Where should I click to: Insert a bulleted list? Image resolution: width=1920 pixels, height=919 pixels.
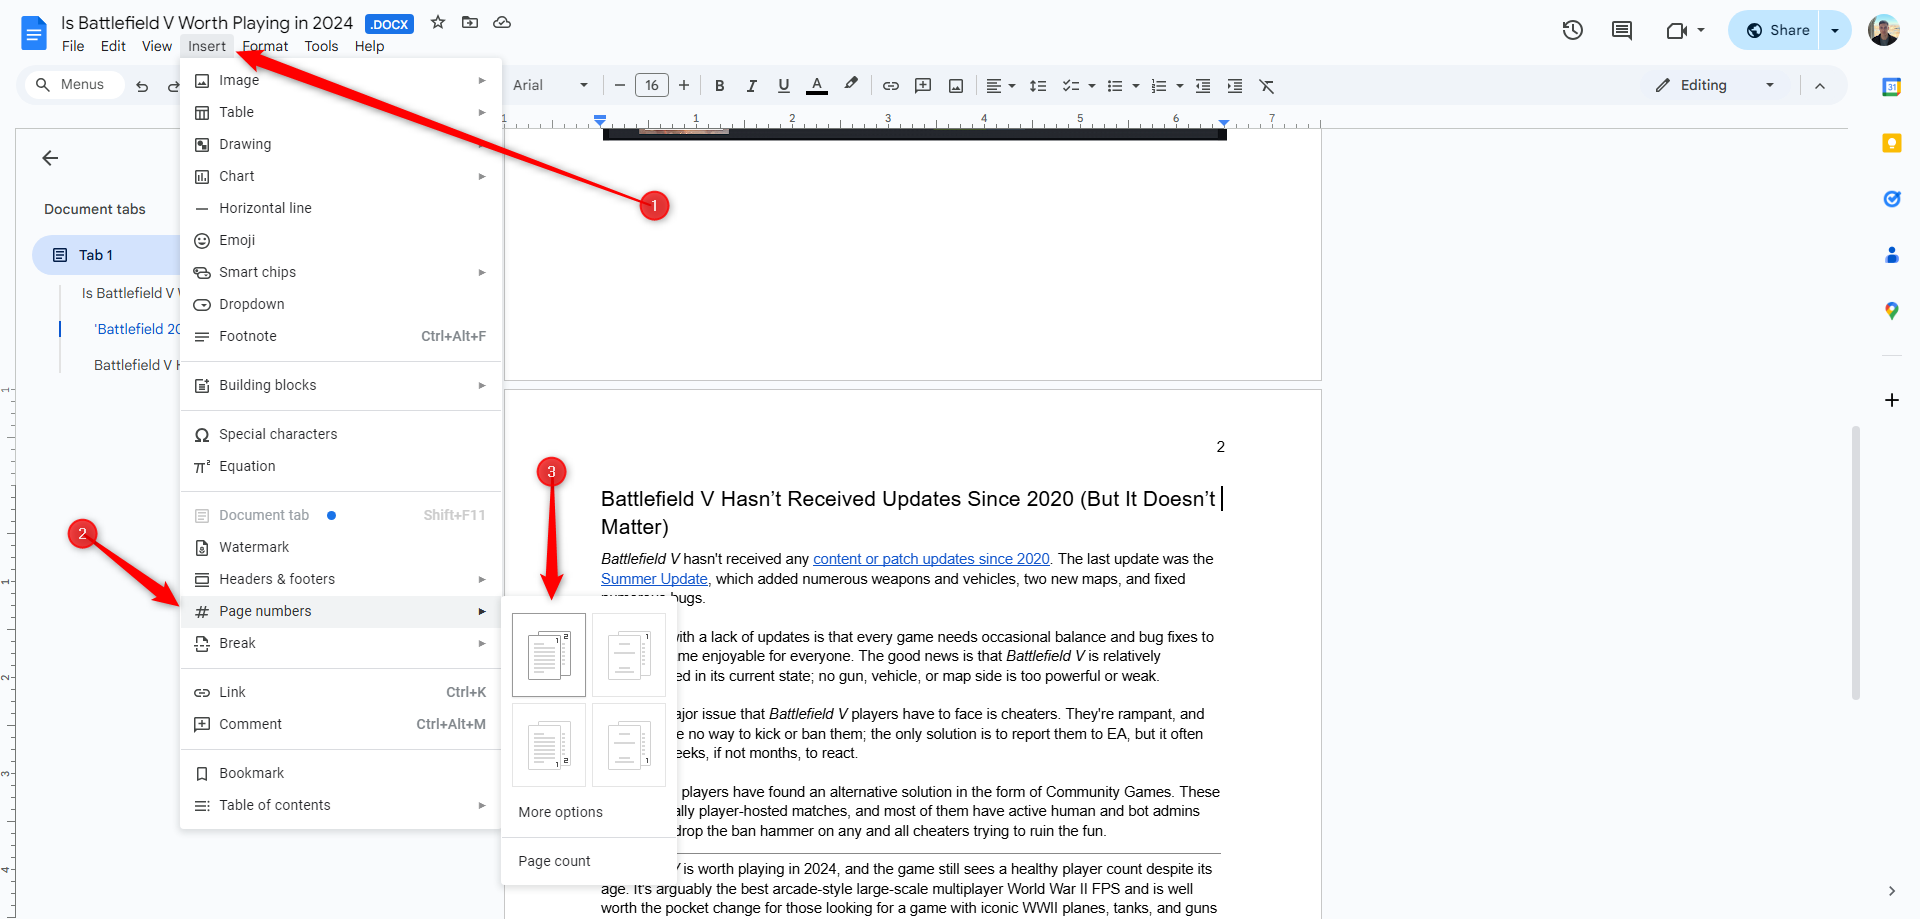[1115, 86]
